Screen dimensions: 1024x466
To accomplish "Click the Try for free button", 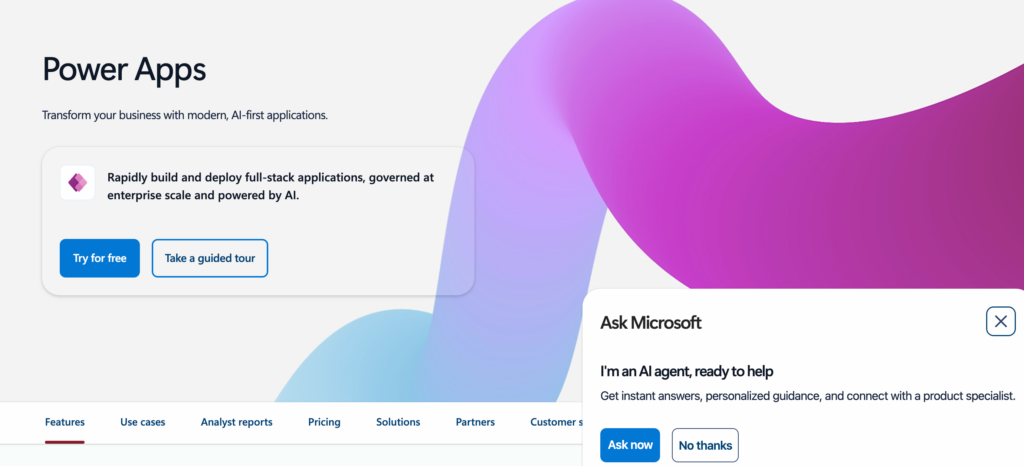I will [99, 258].
